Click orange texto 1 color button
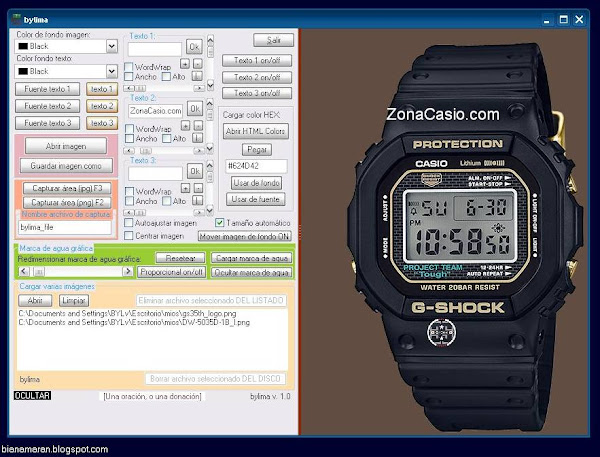Image resolution: width=600 pixels, height=457 pixels. point(102,89)
